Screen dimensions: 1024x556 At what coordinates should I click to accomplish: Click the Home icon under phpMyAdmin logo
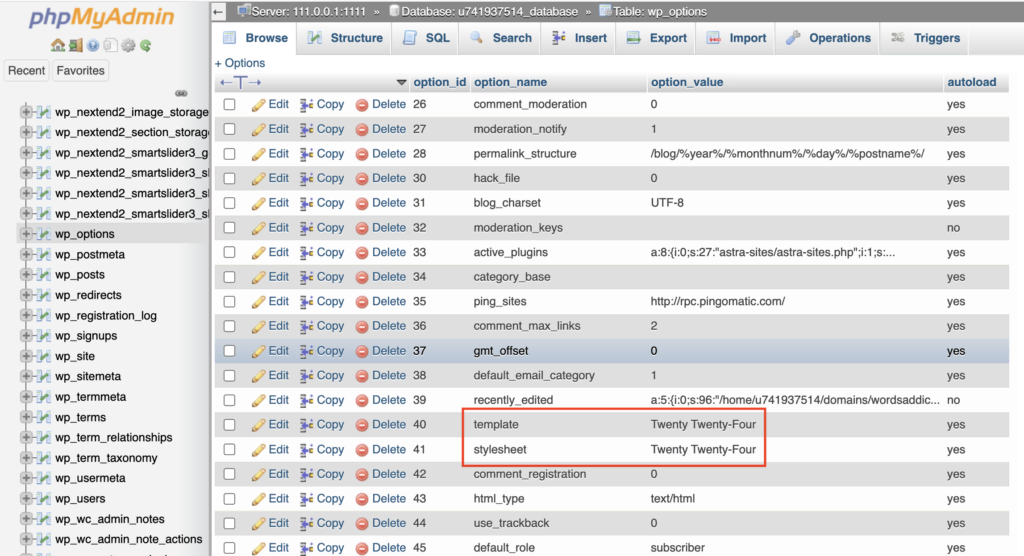58,45
